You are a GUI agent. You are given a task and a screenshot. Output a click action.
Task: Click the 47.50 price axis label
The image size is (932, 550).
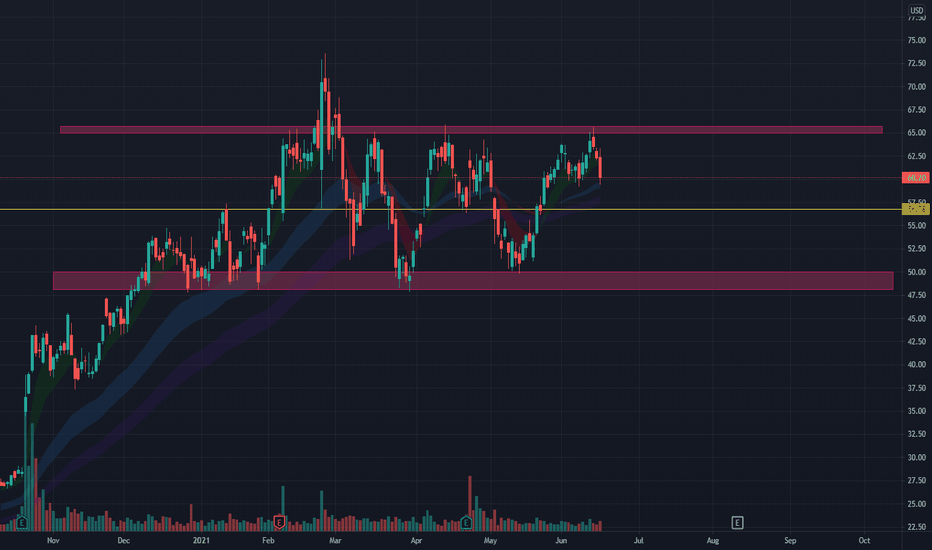pos(916,296)
